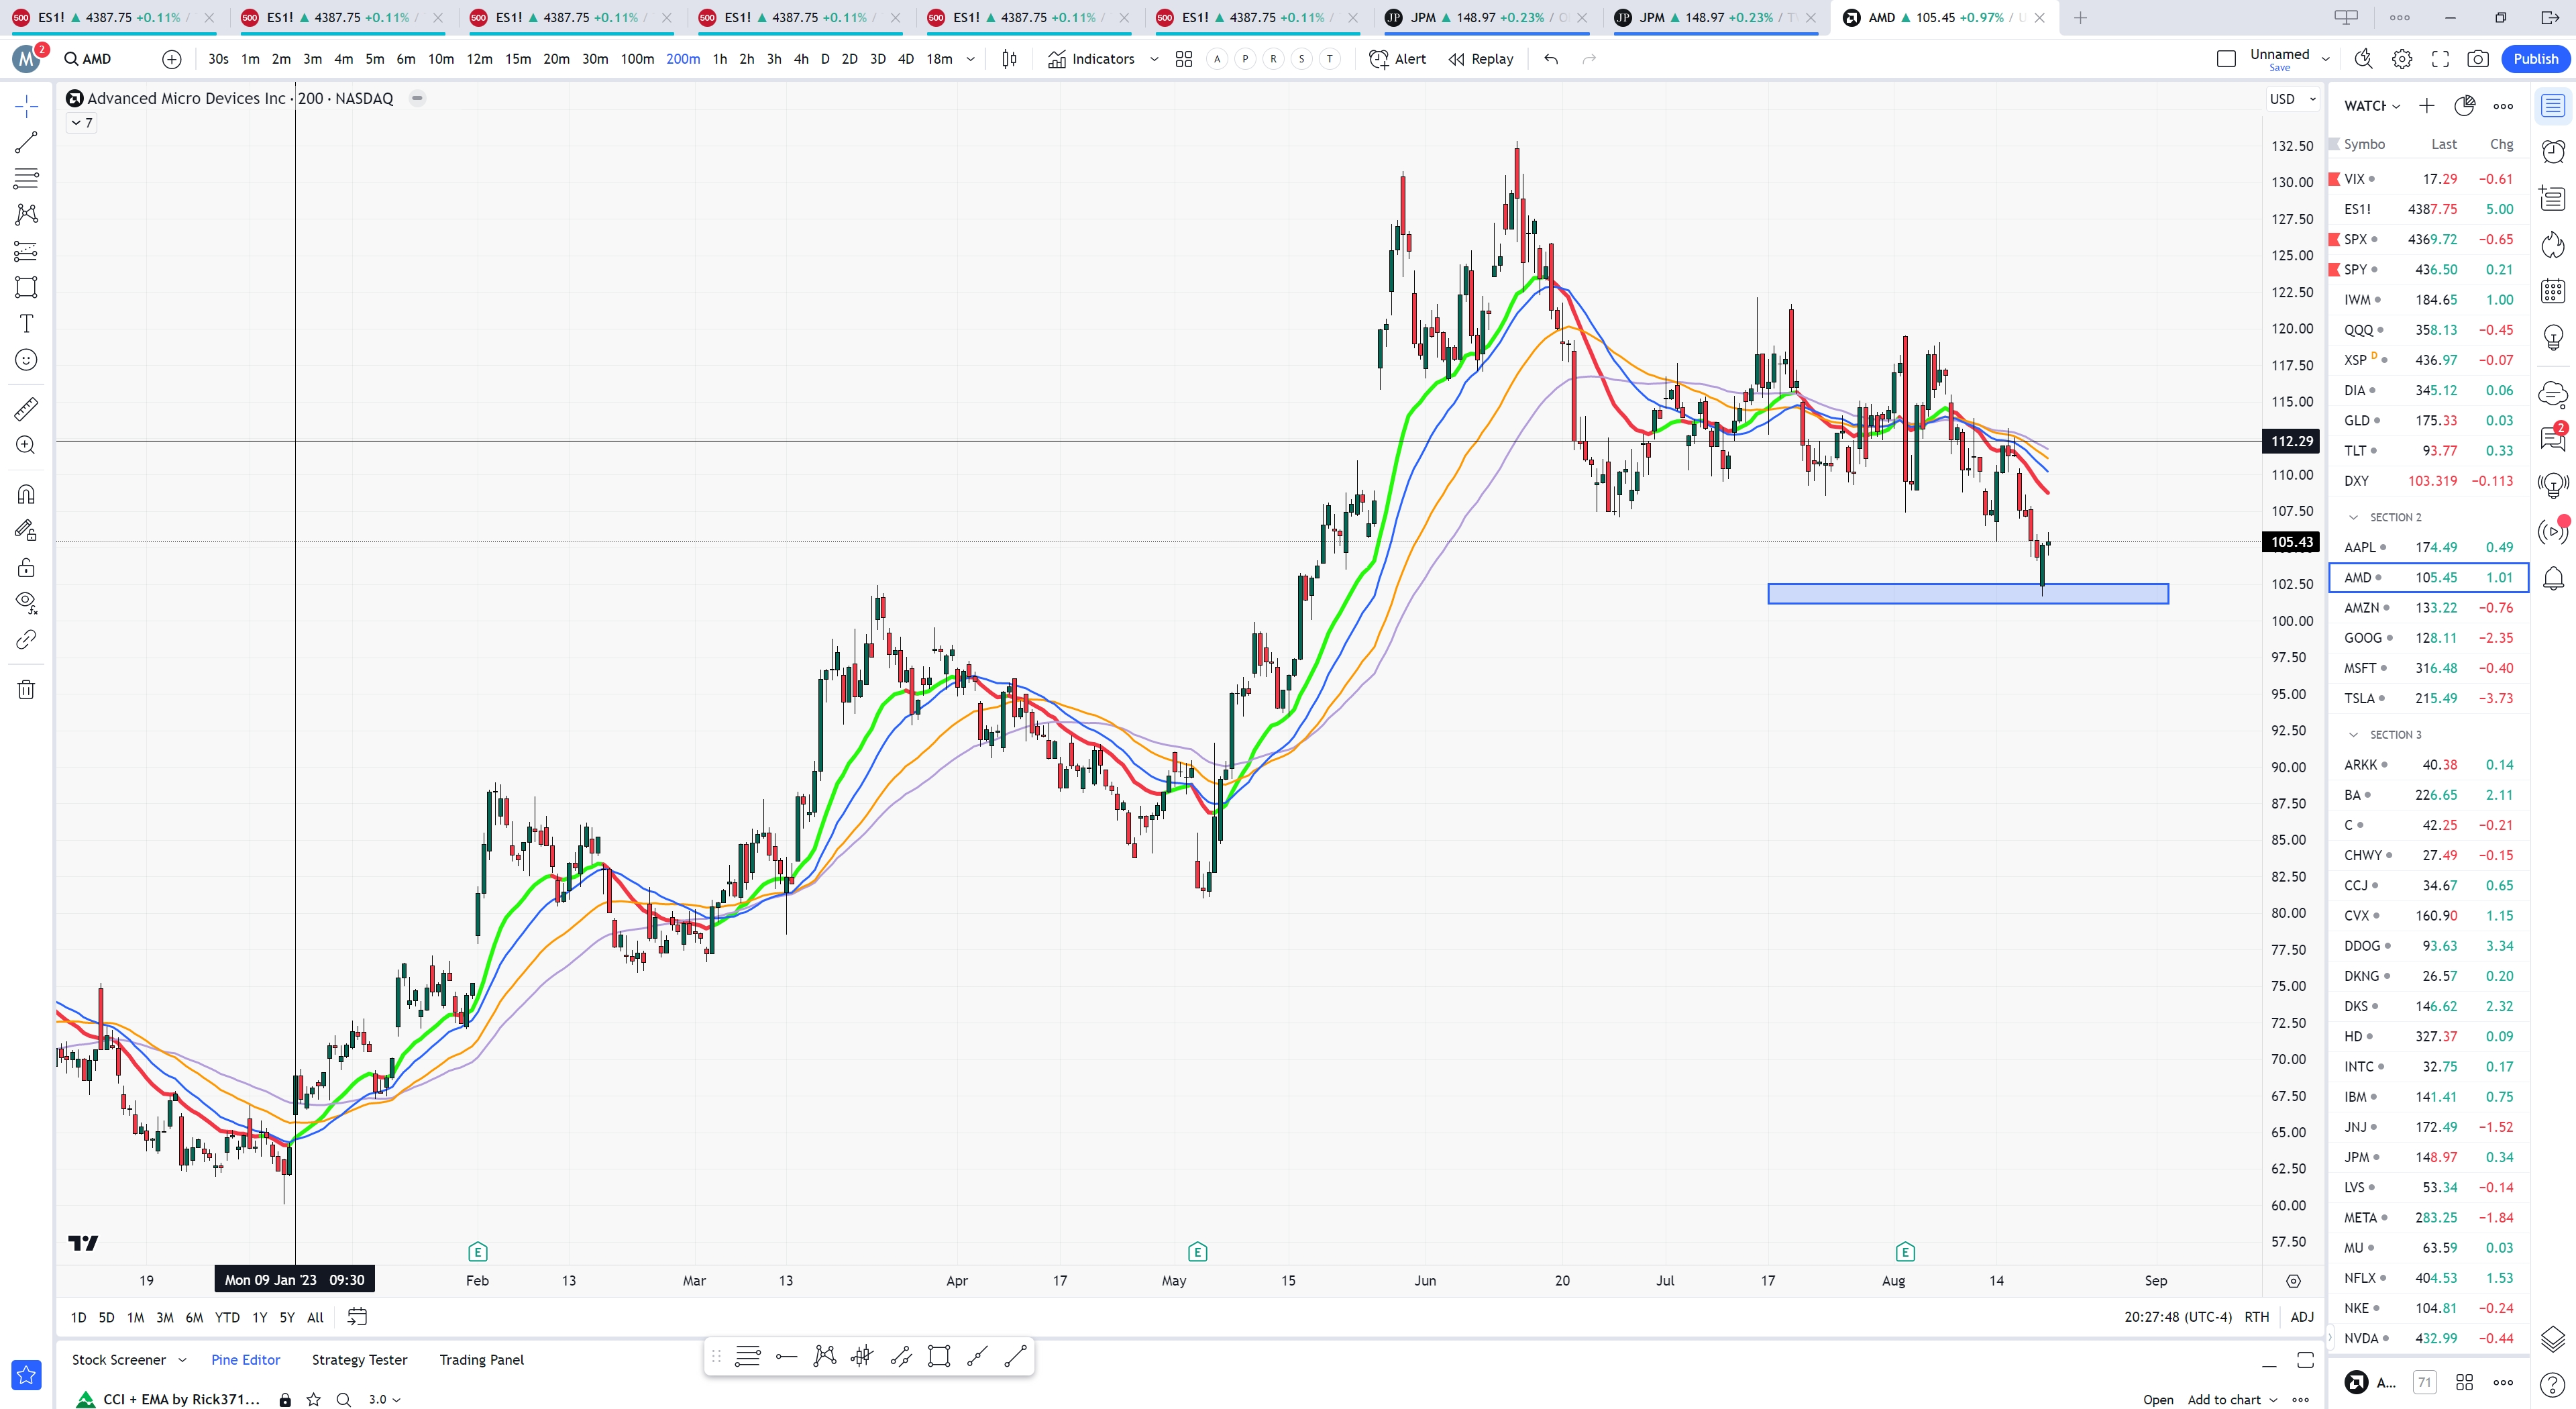Viewport: 2576px width, 1409px height.
Task: Open the Hotlists flame icon in the sidebar
Action: [x=2553, y=244]
